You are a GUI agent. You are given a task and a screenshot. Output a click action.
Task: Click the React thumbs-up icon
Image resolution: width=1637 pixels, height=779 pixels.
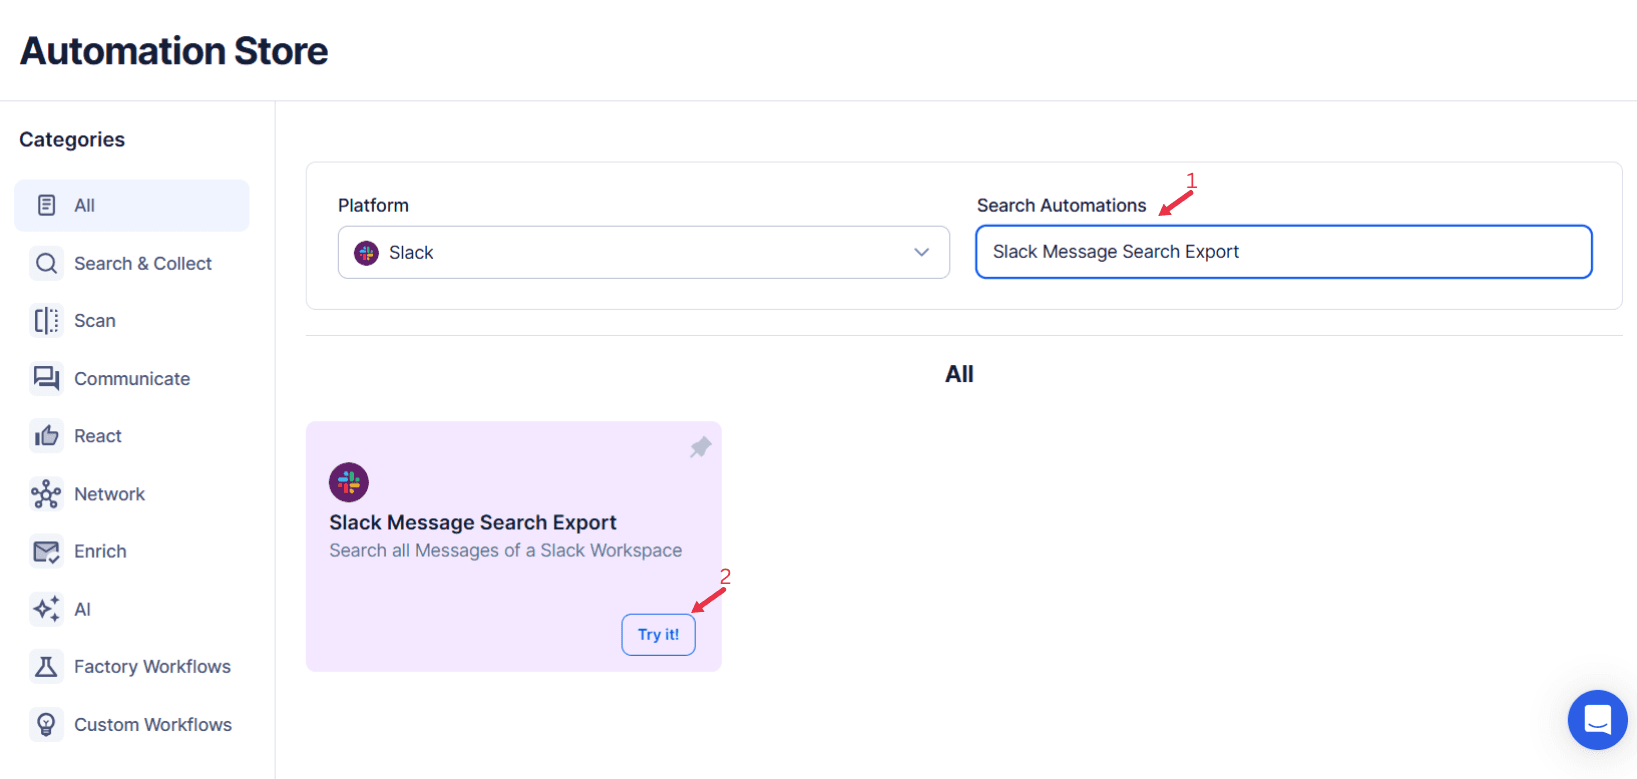pyautogui.click(x=46, y=435)
